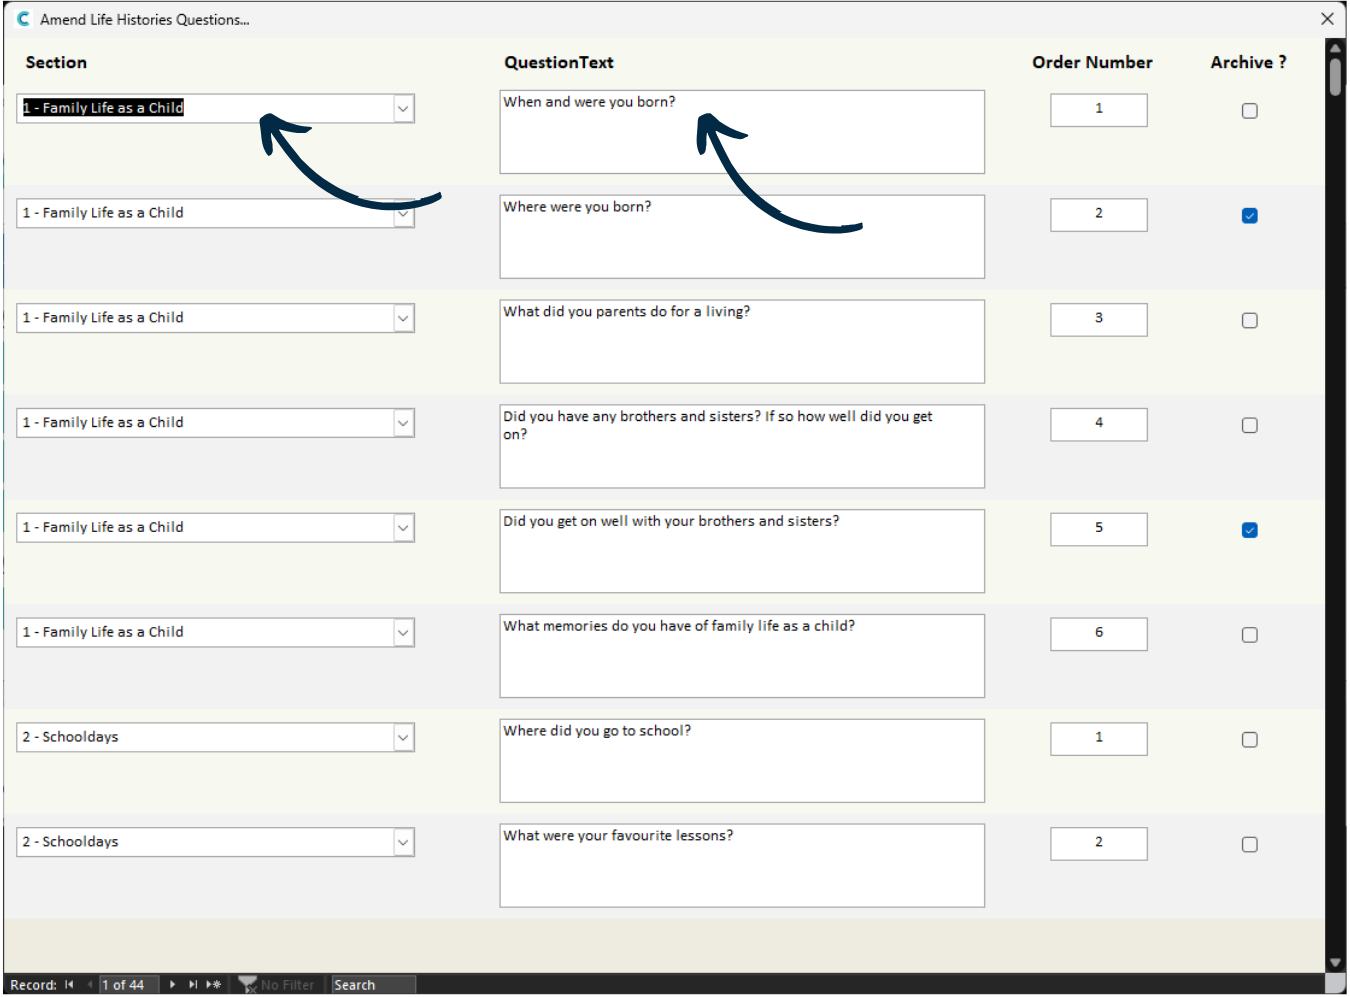This screenshot has height=997, width=1350.
Task: Open Section dropdown for parents' living row
Action: 403,319
